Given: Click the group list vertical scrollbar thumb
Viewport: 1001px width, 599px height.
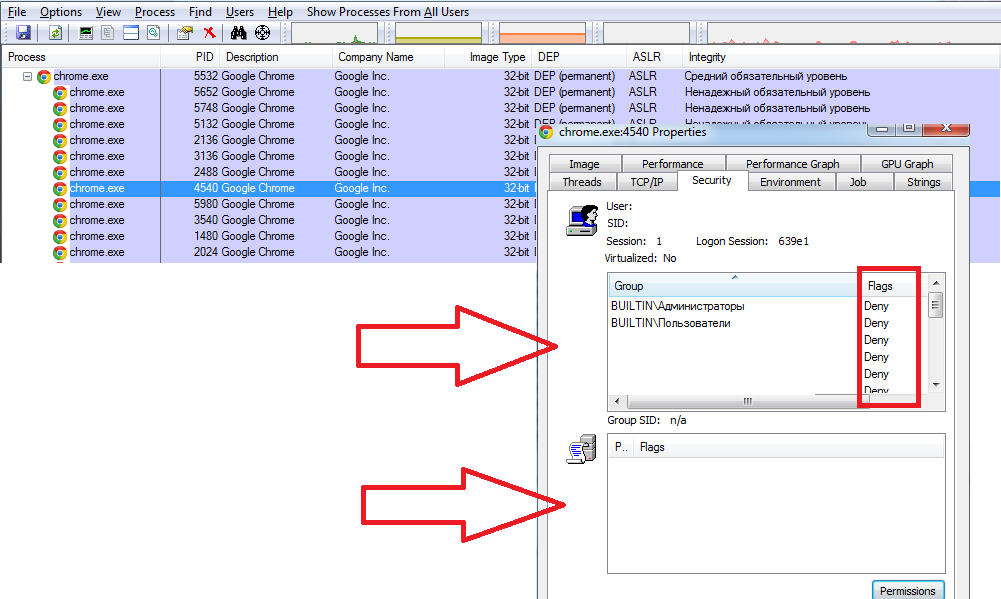Looking at the screenshot, I should (x=936, y=305).
